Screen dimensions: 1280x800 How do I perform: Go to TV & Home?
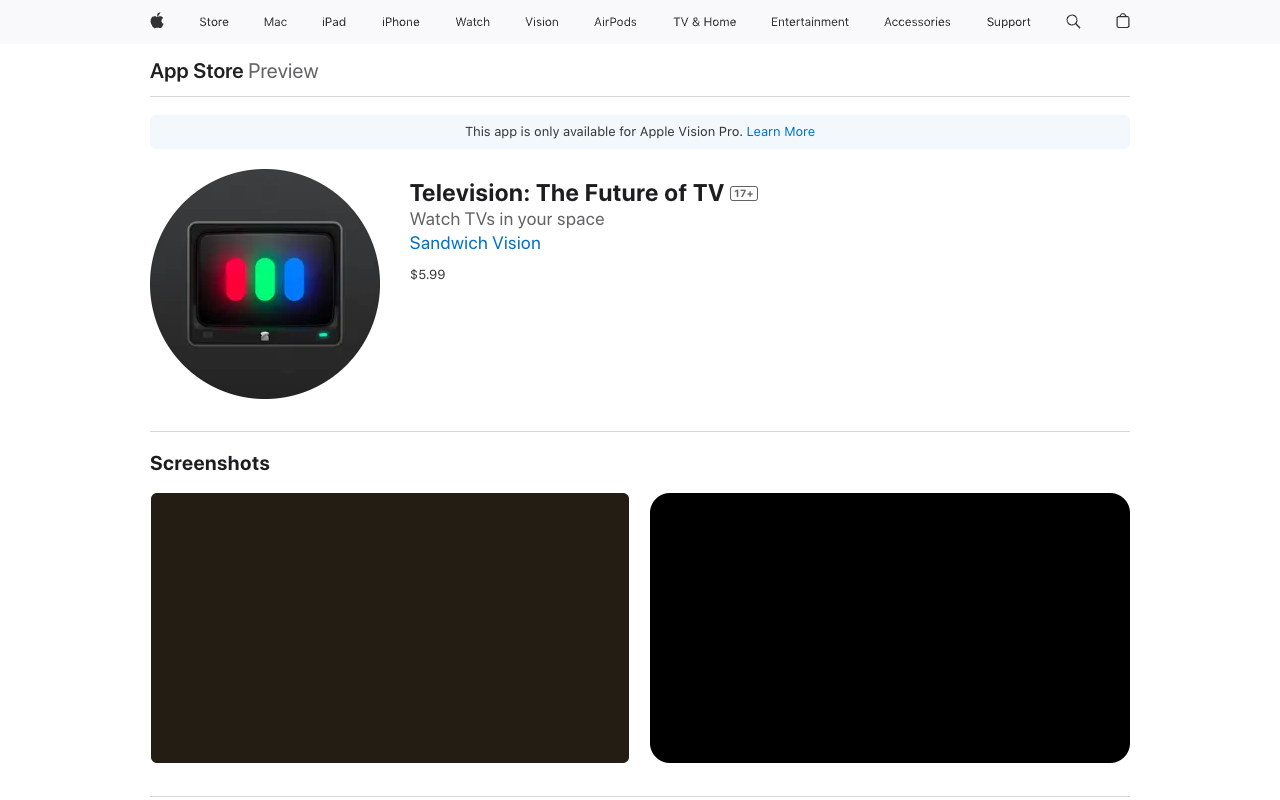pyautogui.click(x=705, y=22)
